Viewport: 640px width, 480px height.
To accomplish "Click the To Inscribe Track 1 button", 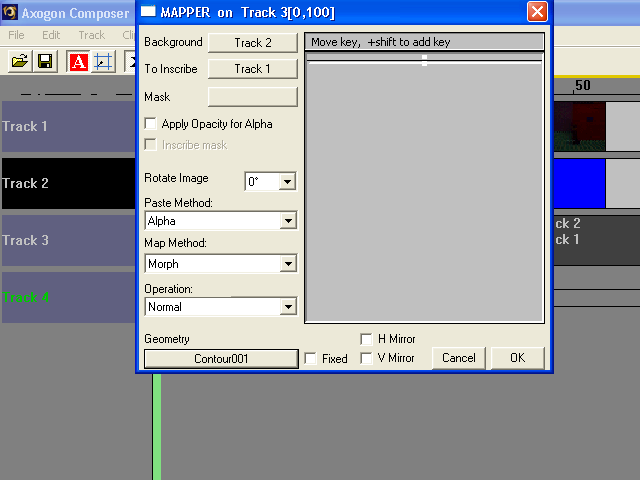I will [x=253, y=69].
